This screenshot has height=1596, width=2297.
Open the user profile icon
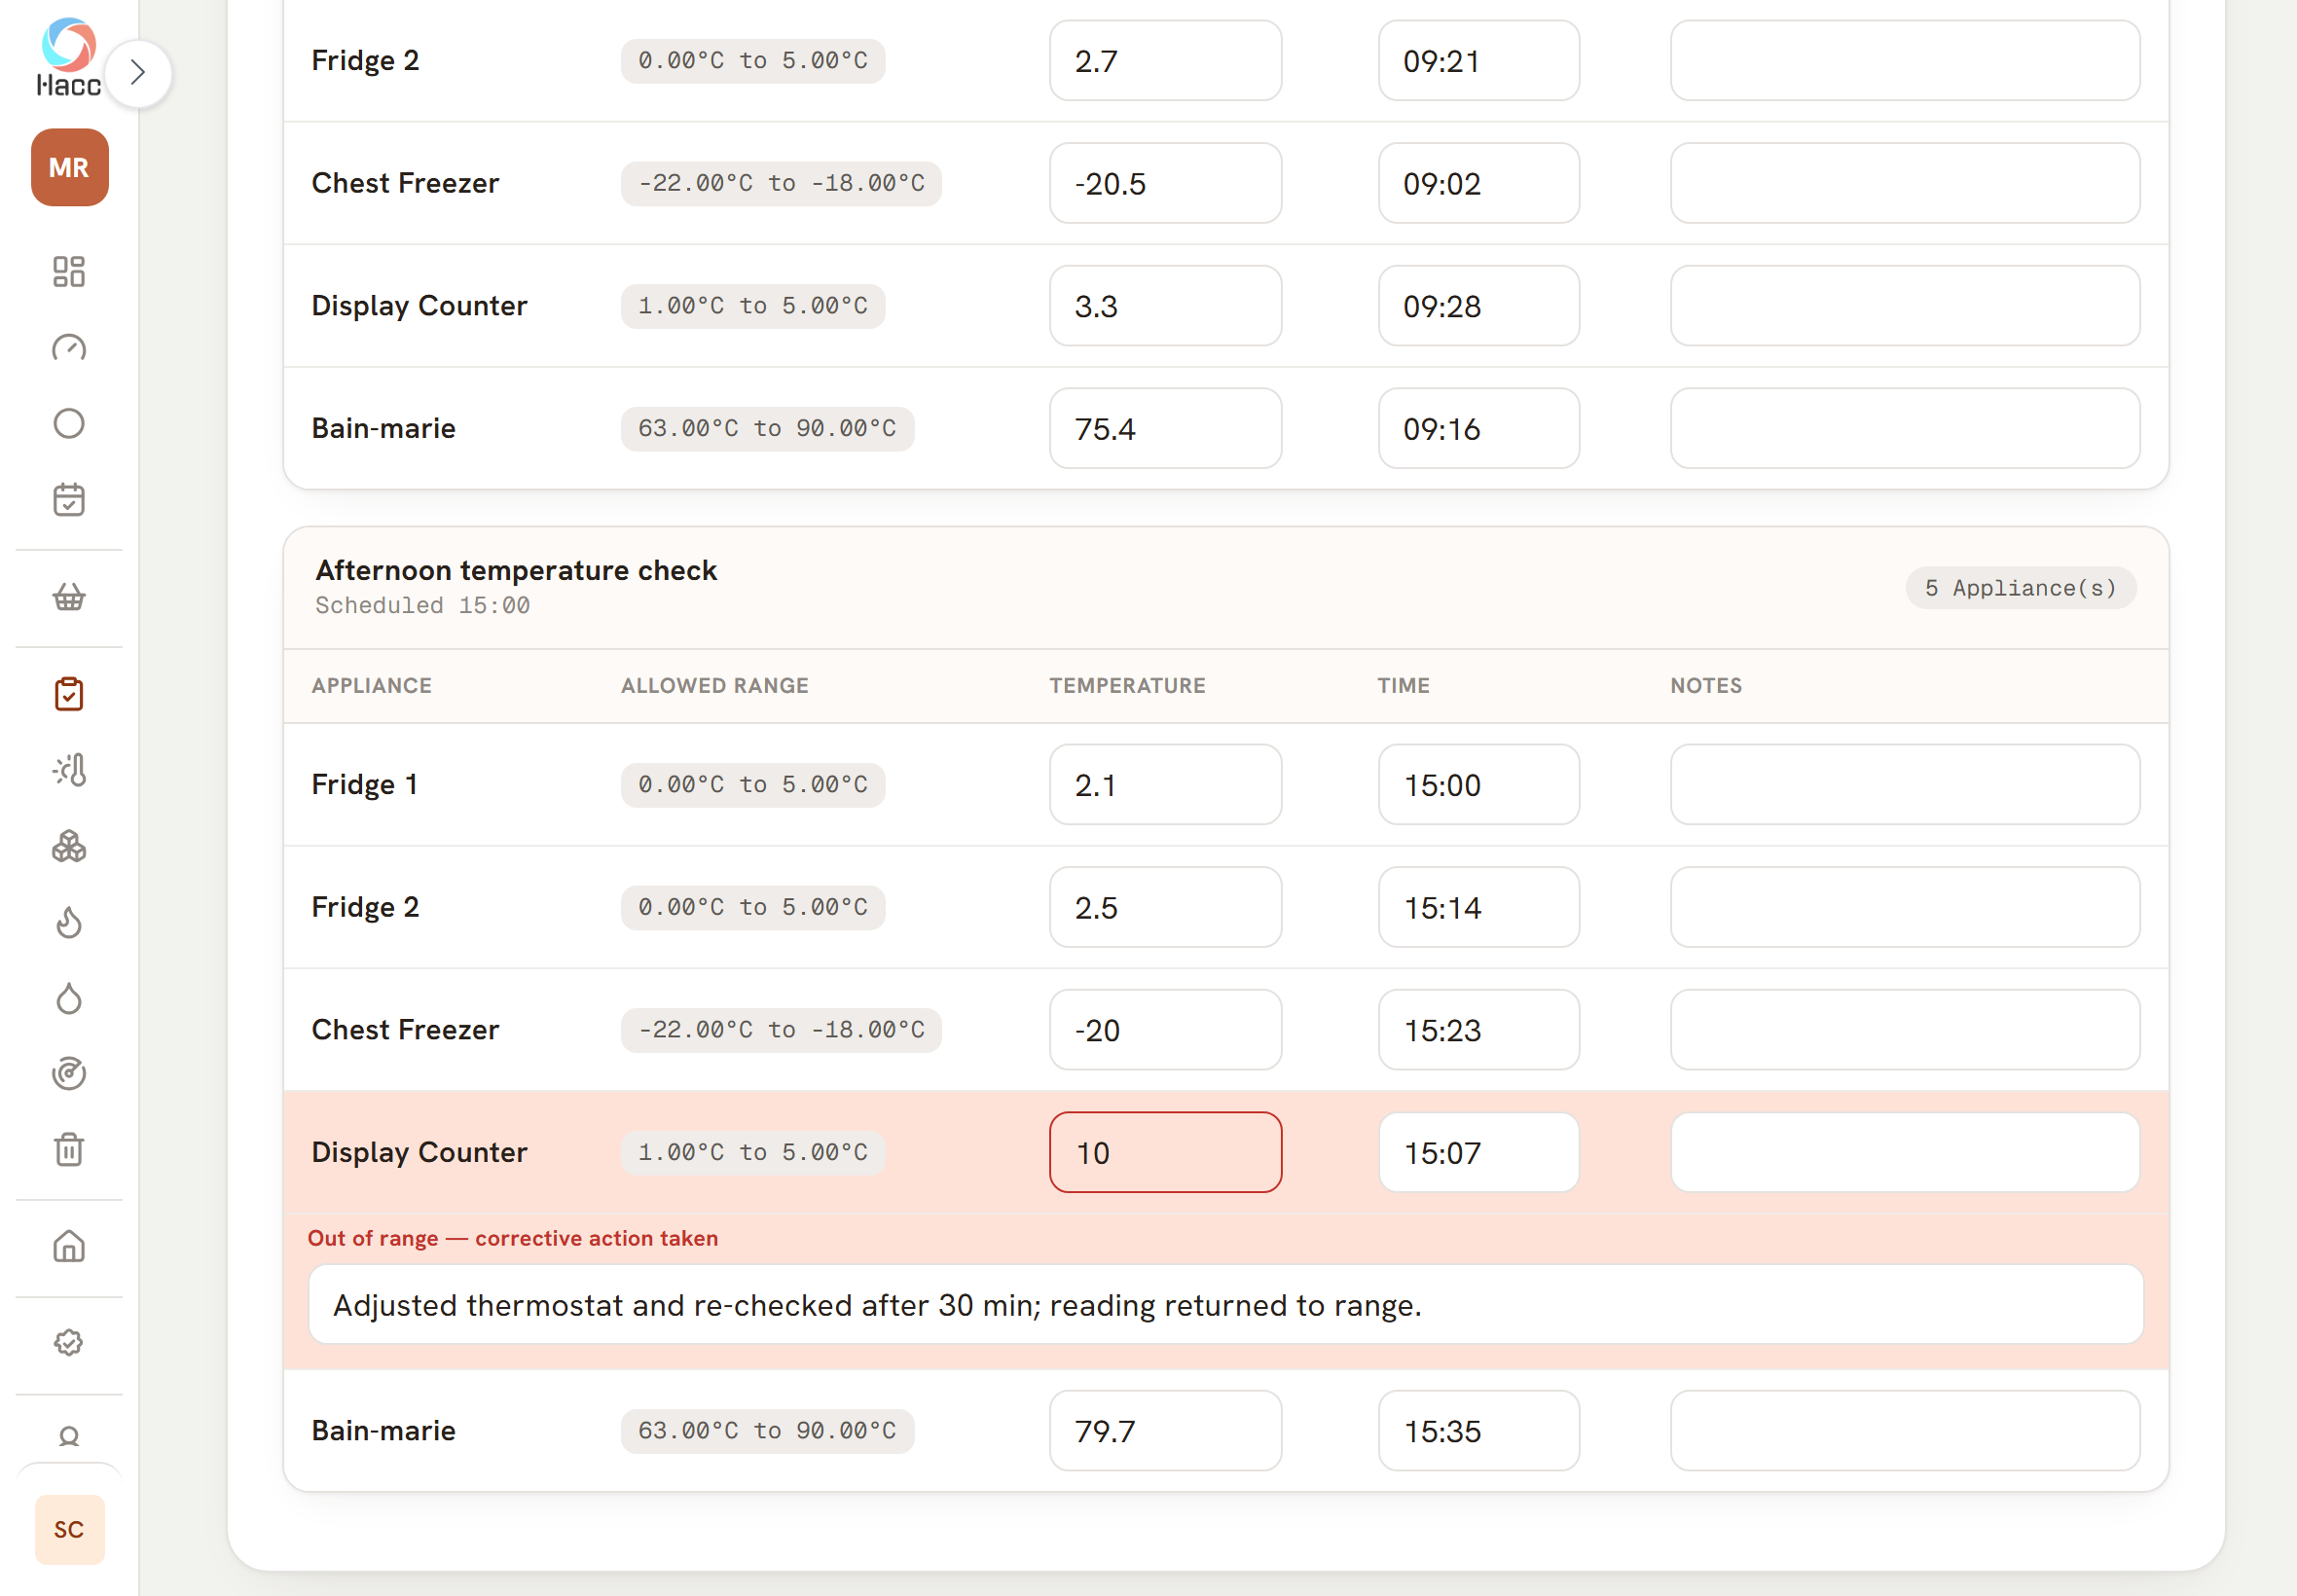[x=69, y=1437]
